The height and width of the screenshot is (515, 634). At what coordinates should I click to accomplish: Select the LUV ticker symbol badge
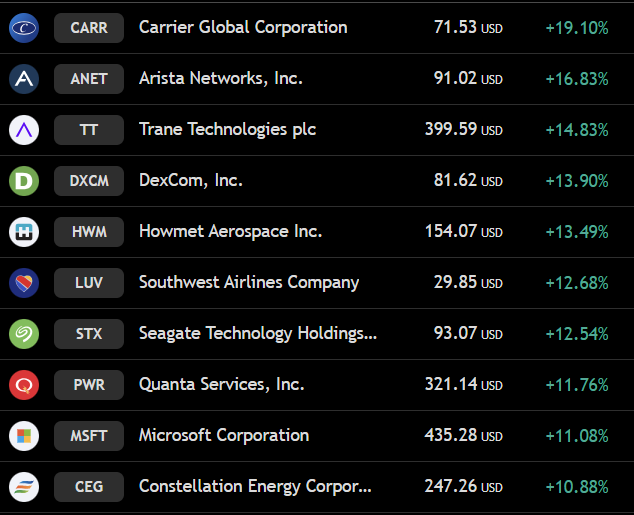point(89,283)
